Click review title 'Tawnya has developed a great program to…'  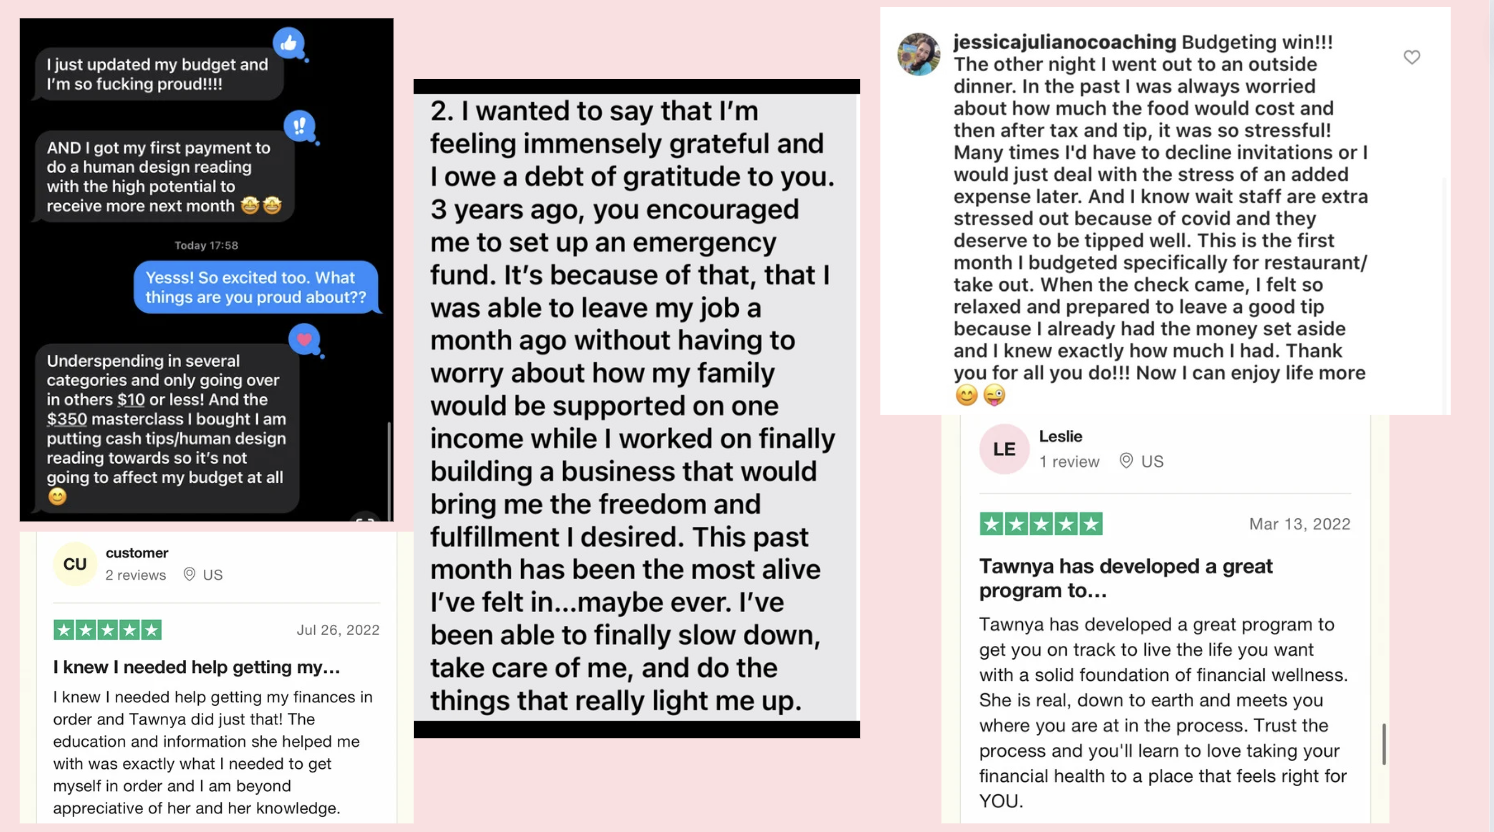1126,578
